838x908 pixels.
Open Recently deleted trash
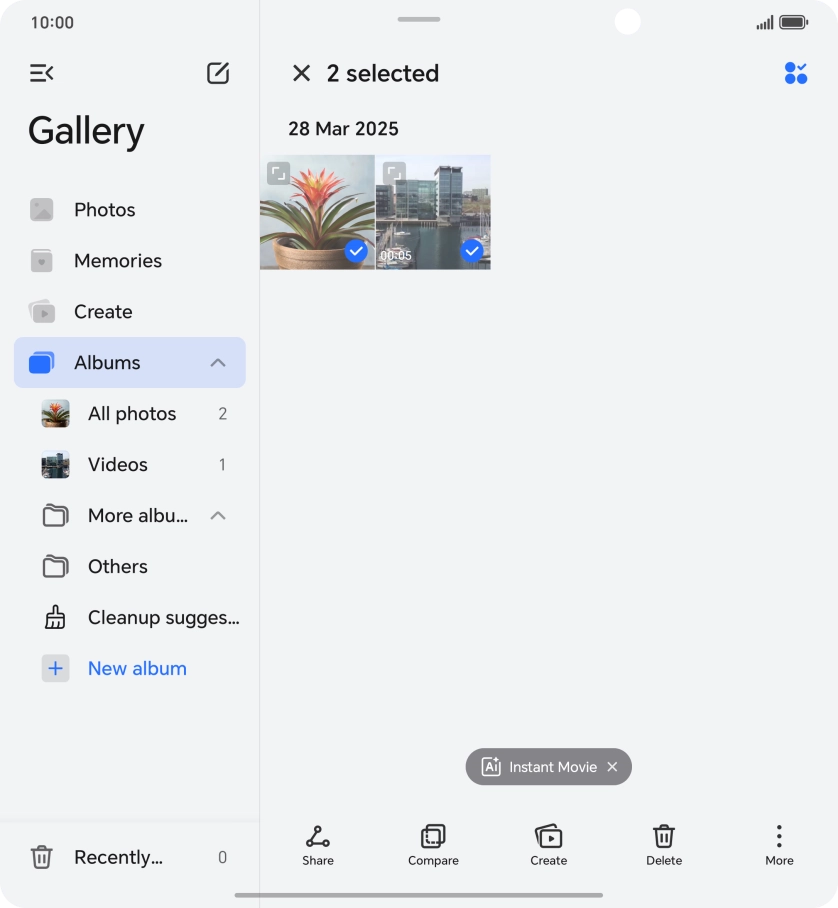pos(118,857)
